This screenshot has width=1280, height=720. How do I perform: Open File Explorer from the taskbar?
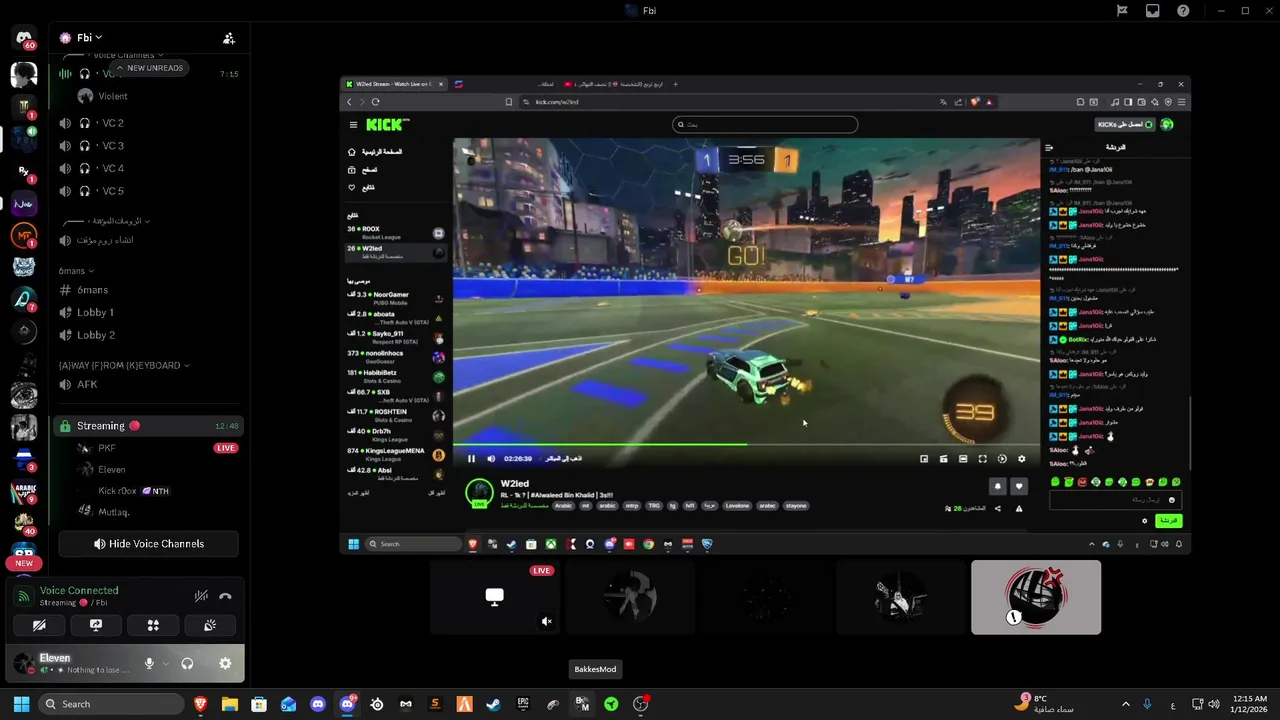(x=230, y=704)
